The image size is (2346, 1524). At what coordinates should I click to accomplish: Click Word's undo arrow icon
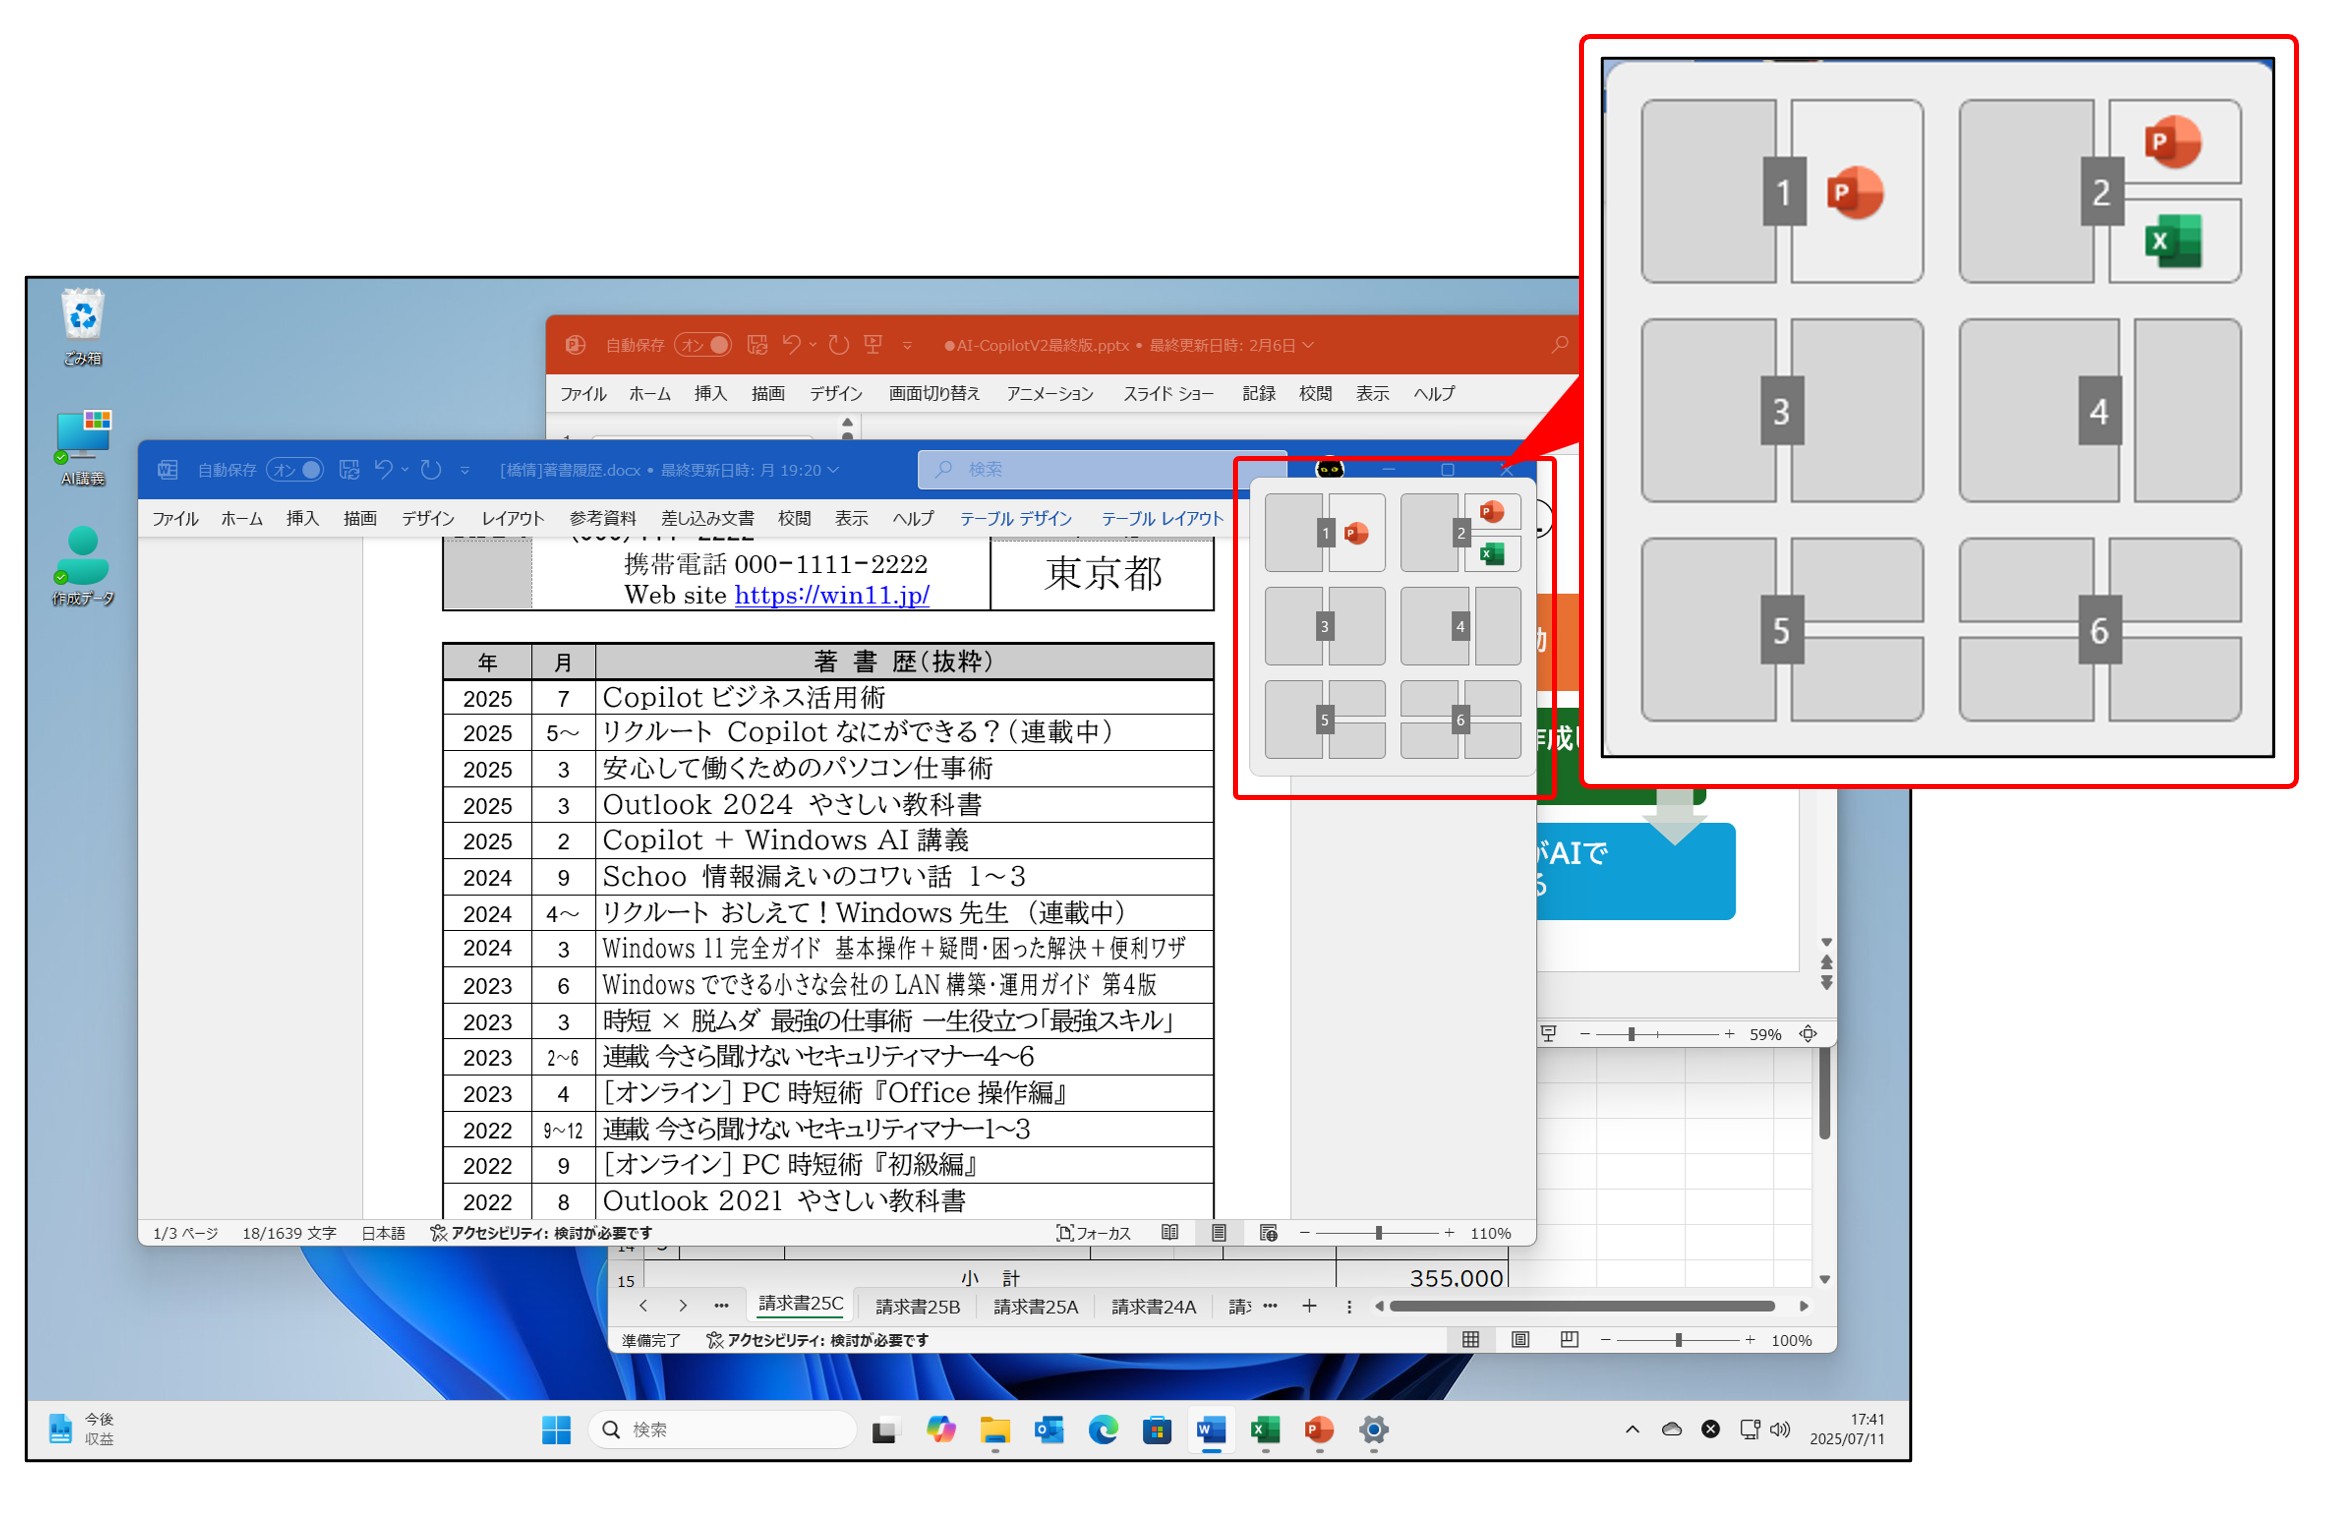[383, 469]
